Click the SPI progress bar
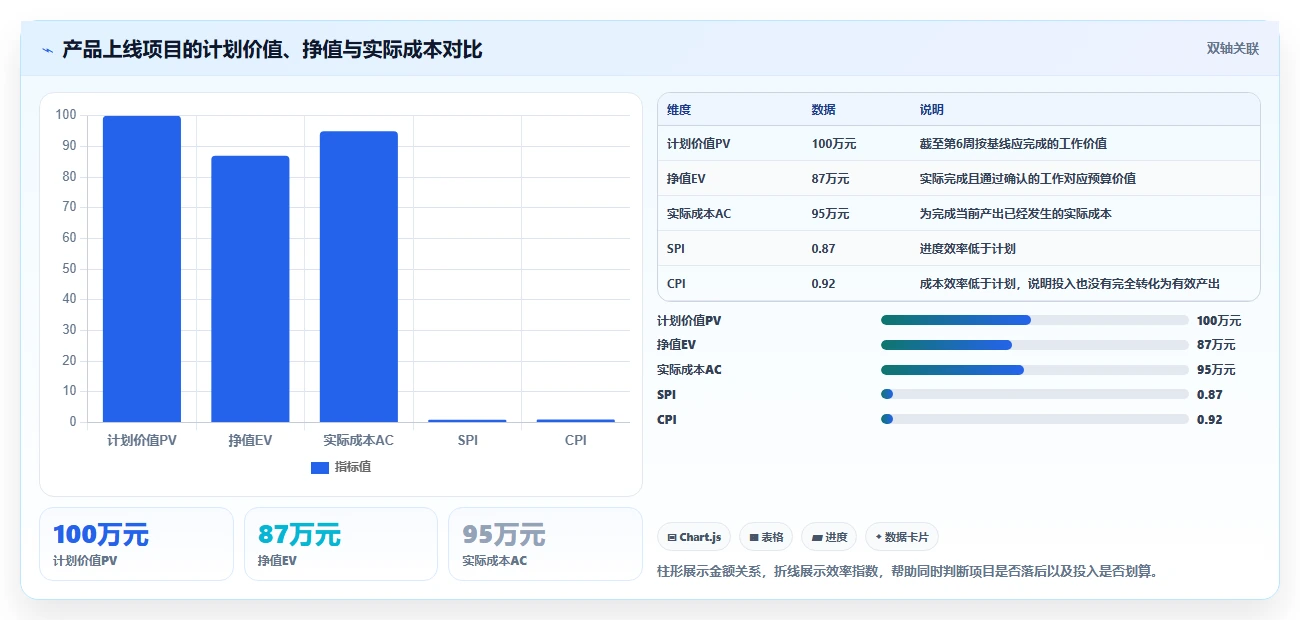Image resolution: width=1300 pixels, height=620 pixels. (1035, 394)
